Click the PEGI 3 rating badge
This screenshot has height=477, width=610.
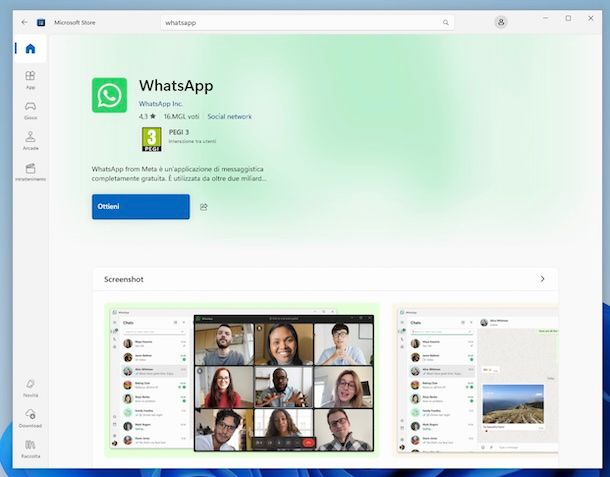[152, 139]
